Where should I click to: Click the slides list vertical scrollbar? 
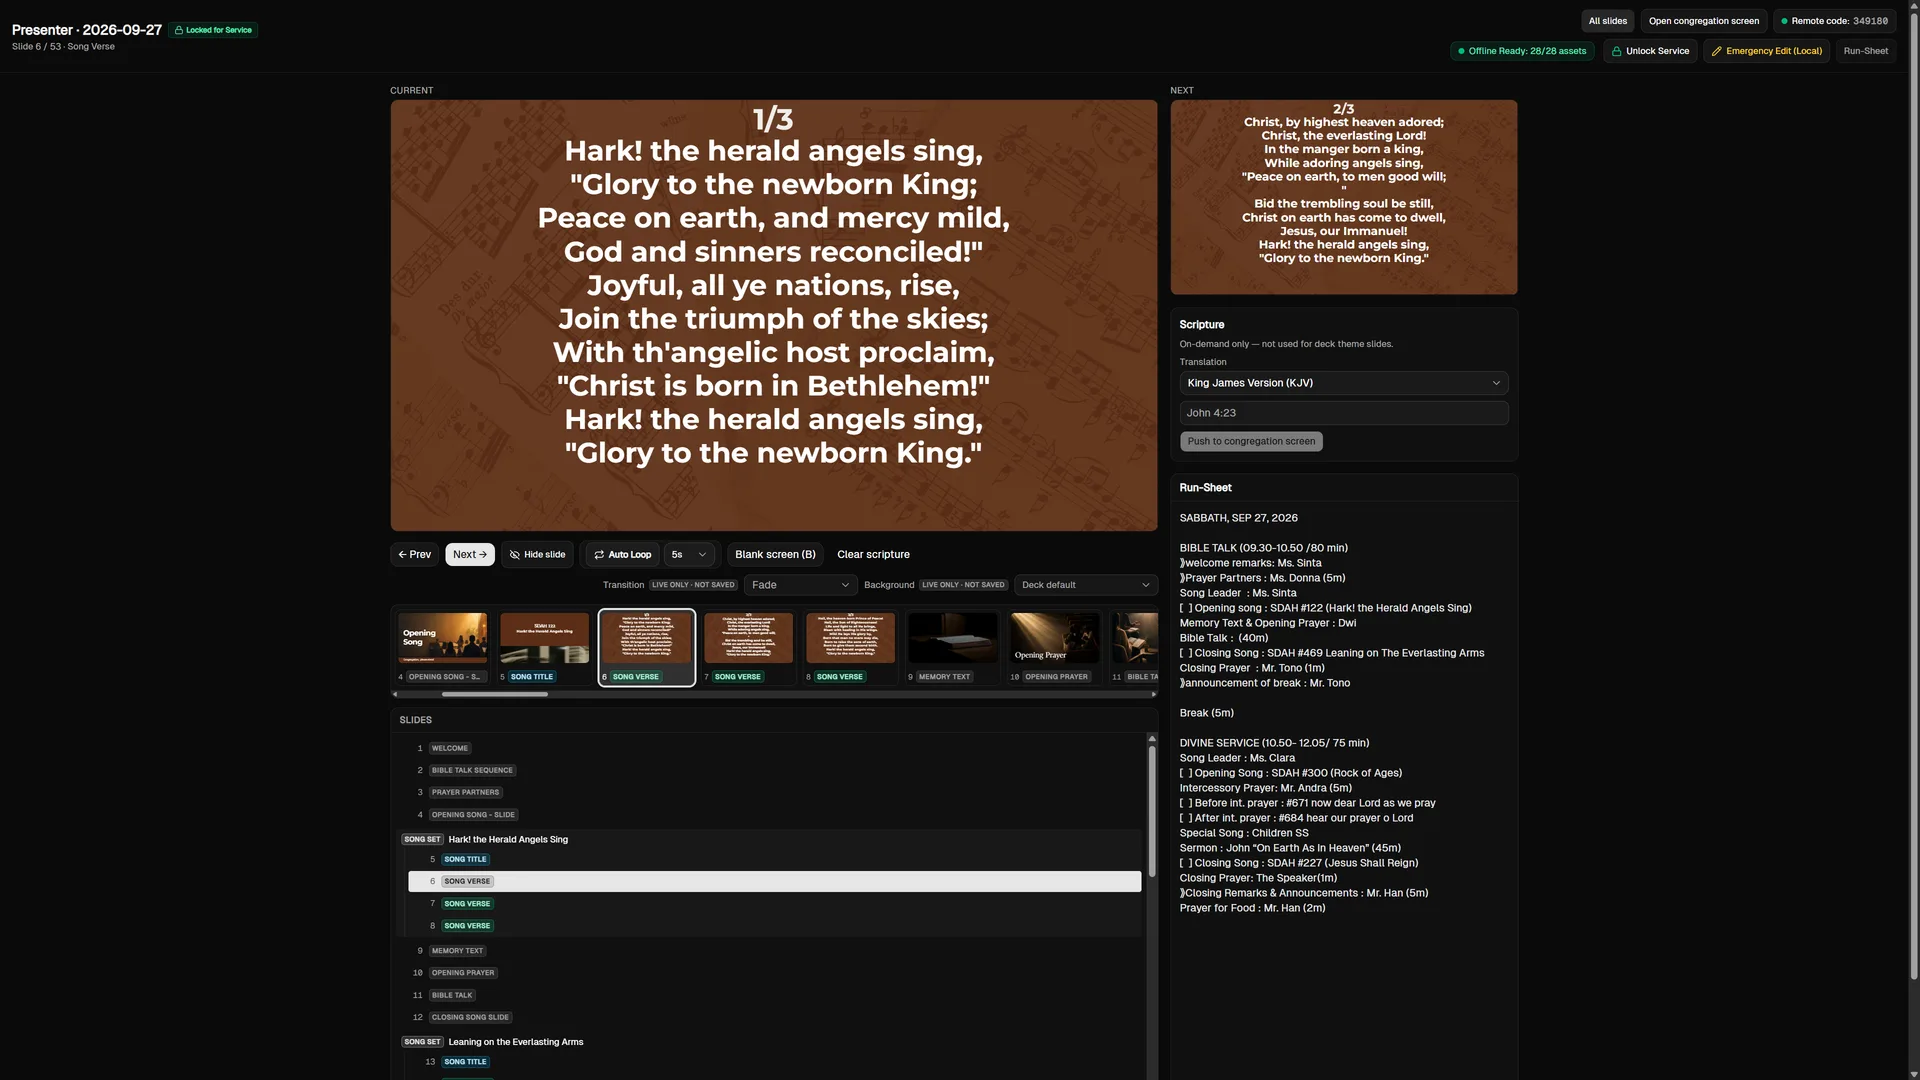1152,812
